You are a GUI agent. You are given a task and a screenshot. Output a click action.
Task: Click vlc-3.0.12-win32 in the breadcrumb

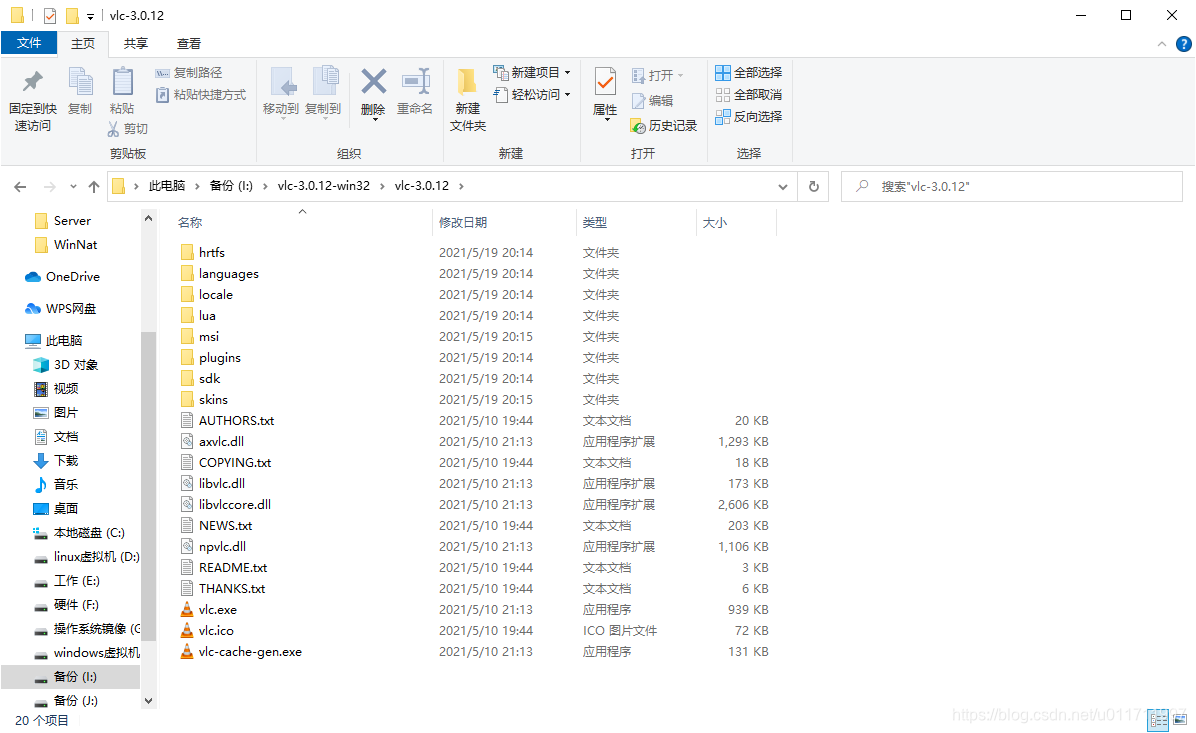(323, 186)
